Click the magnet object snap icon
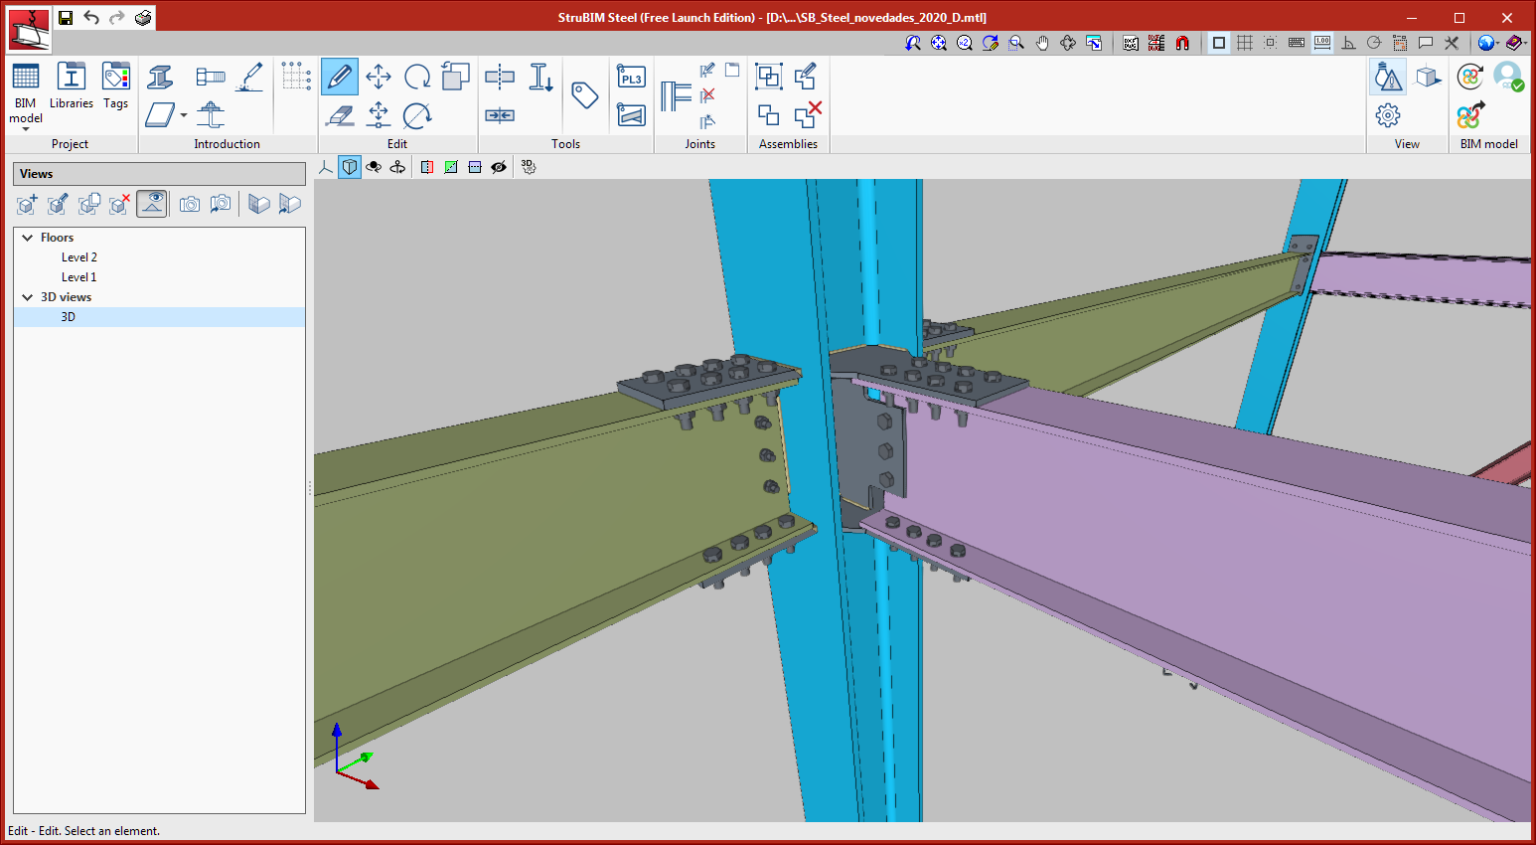Image resolution: width=1536 pixels, height=845 pixels. click(x=1182, y=43)
